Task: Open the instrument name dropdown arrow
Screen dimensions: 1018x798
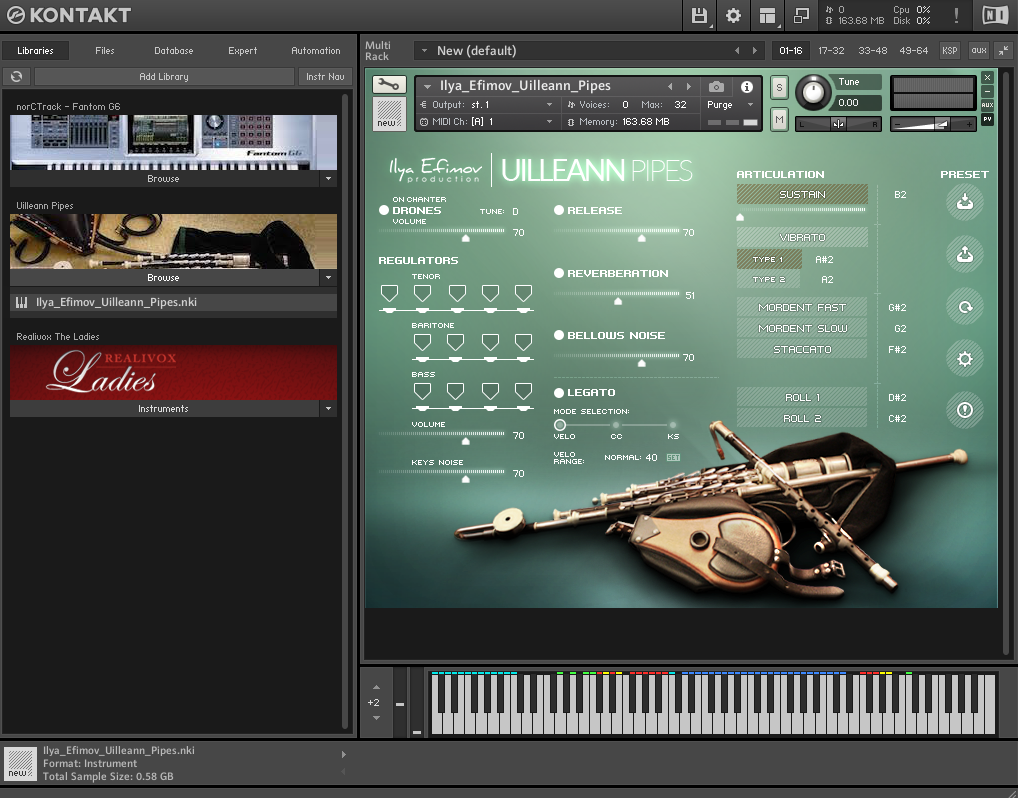Action: (x=427, y=86)
